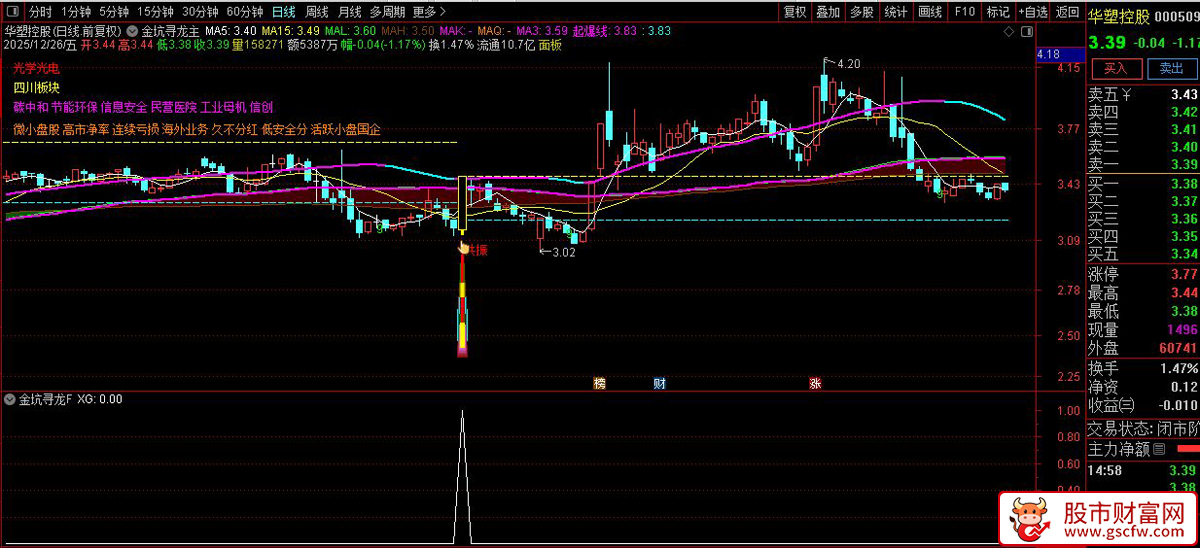
Task: Click the 涨停 3.77 limit-up value
Action: (1184, 275)
